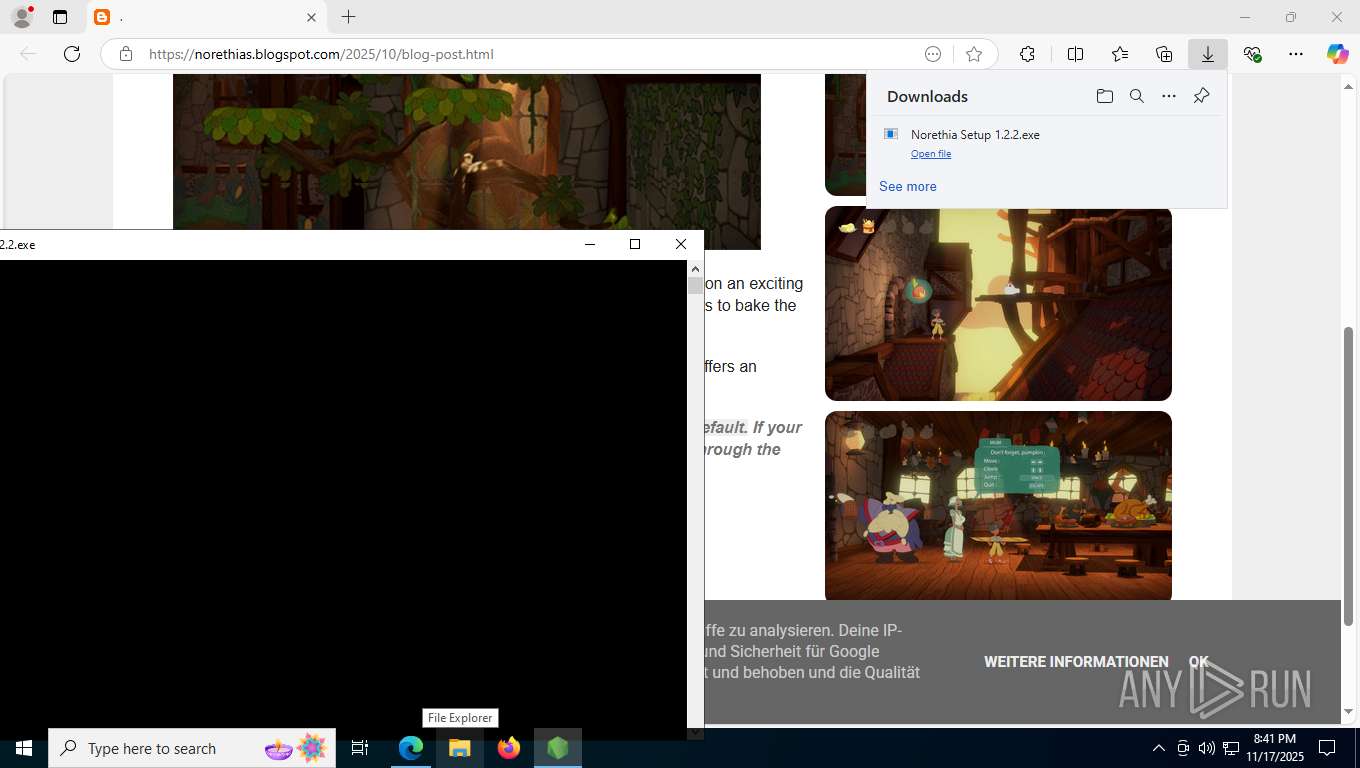Click the address bar URL
1360x768 pixels.
click(x=321, y=54)
